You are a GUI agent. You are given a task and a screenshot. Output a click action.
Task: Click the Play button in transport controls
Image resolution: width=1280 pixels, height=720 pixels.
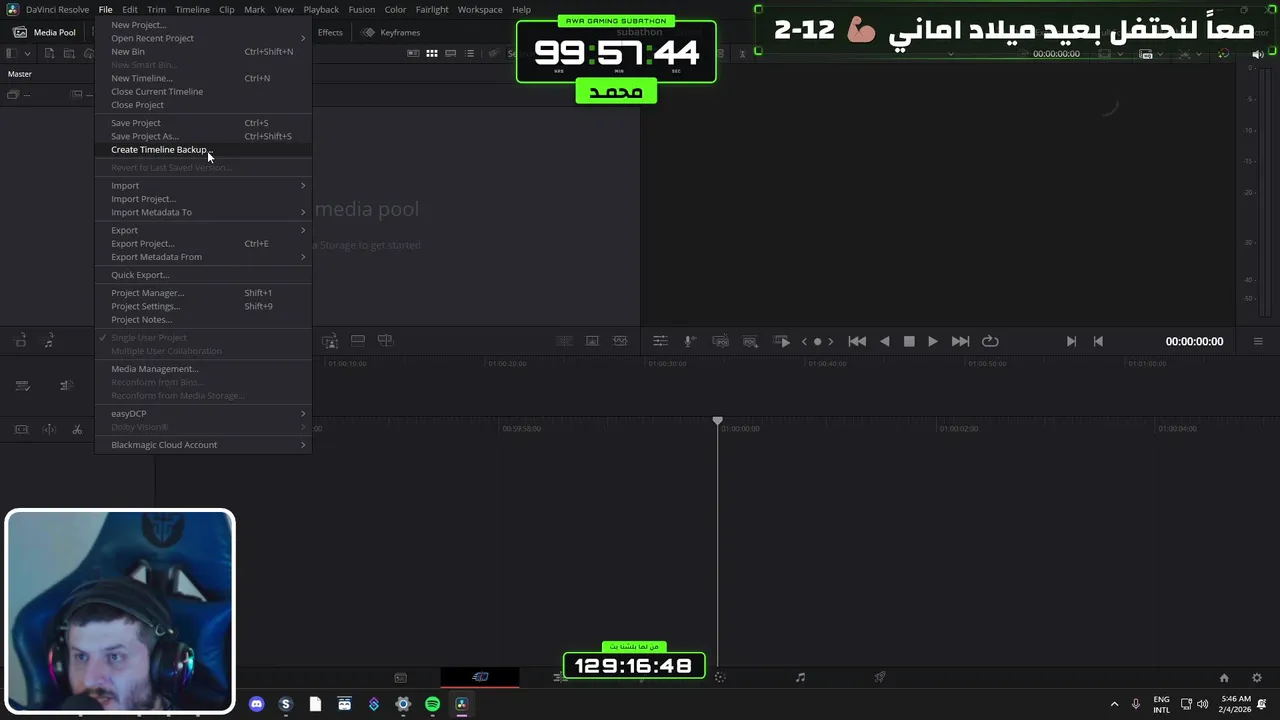(932, 341)
